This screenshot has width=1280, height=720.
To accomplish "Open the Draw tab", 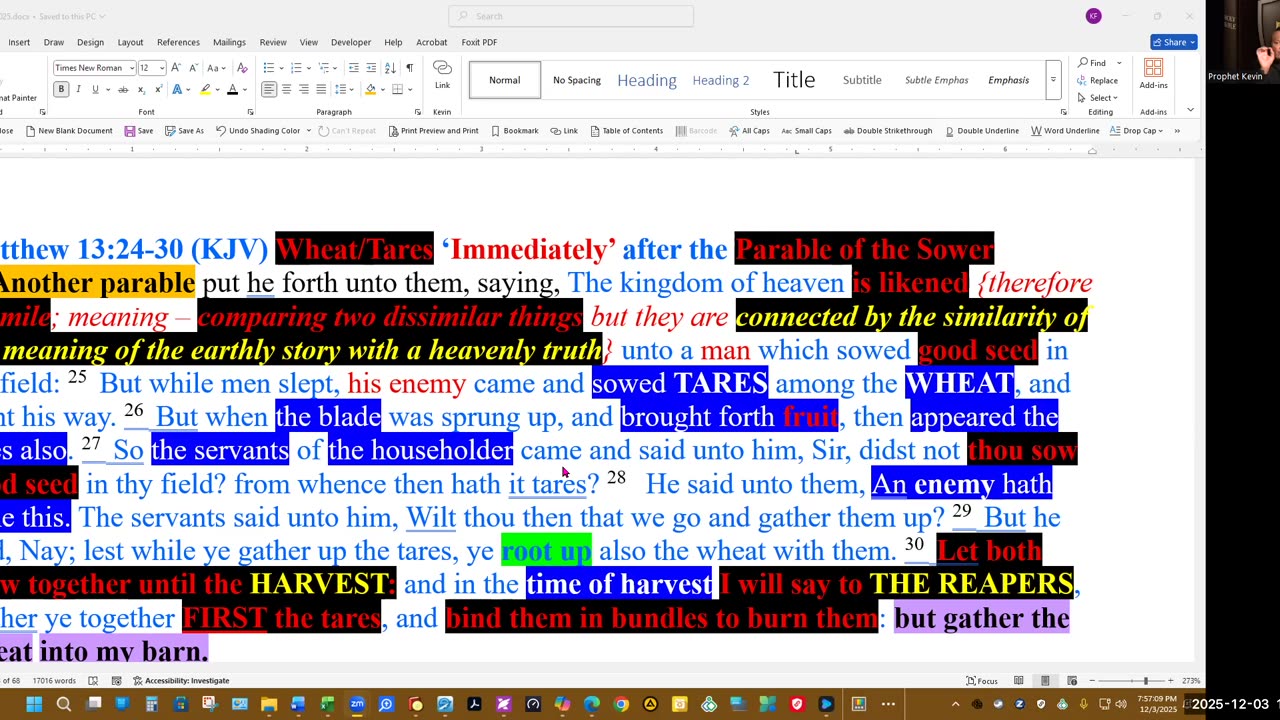I will coord(53,42).
